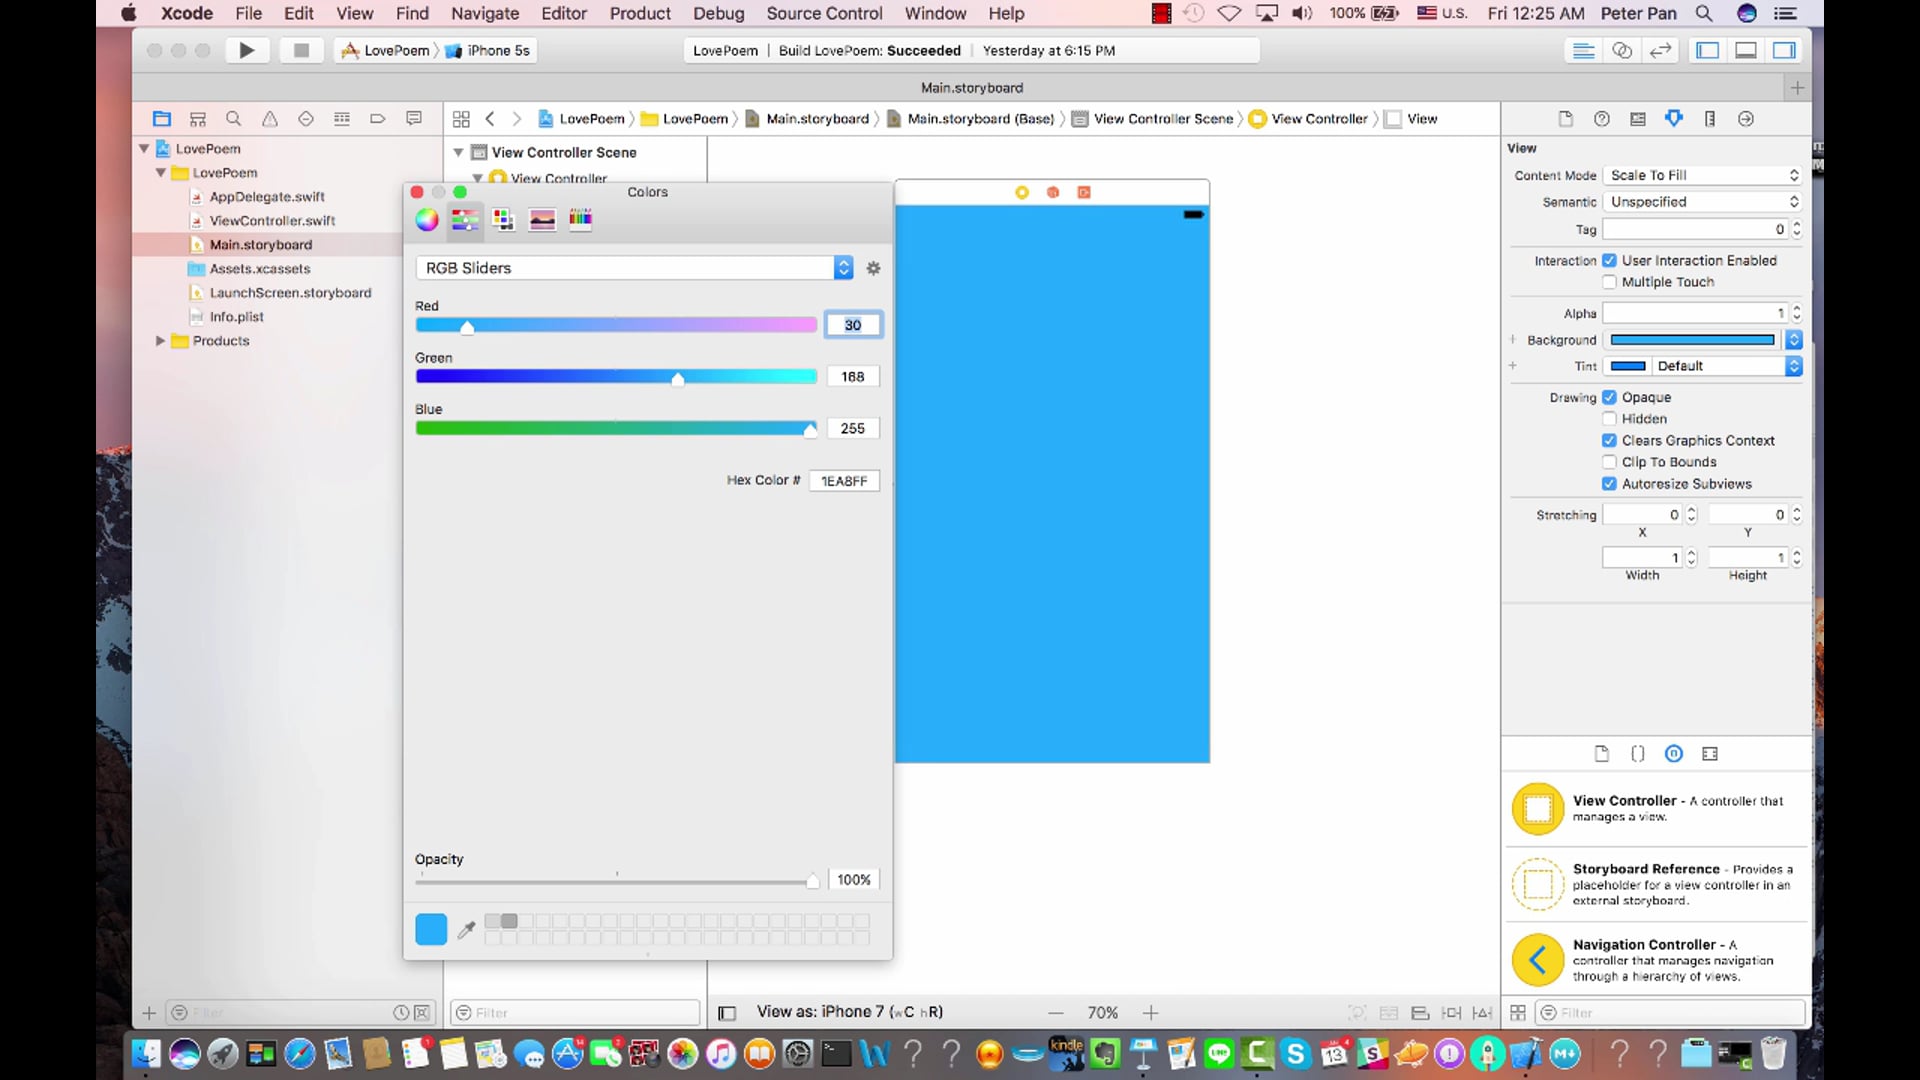Select ViewController.swift in the navigator
The height and width of the screenshot is (1080, 1920).
[x=272, y=221]
